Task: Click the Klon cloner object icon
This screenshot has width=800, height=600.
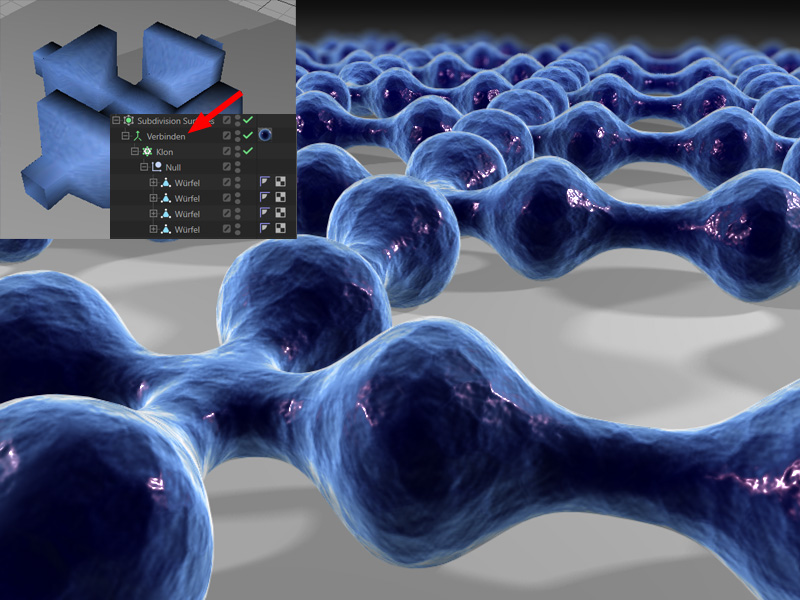Action: point(147,152)
